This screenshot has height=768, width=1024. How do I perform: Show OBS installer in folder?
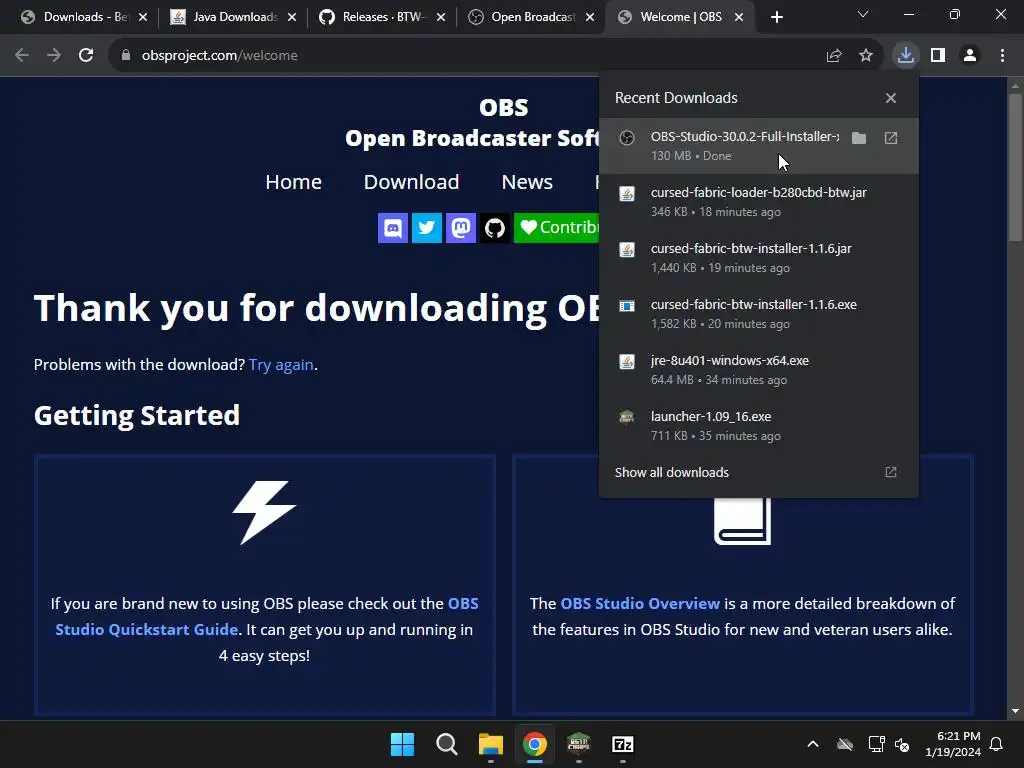point(859,138)
